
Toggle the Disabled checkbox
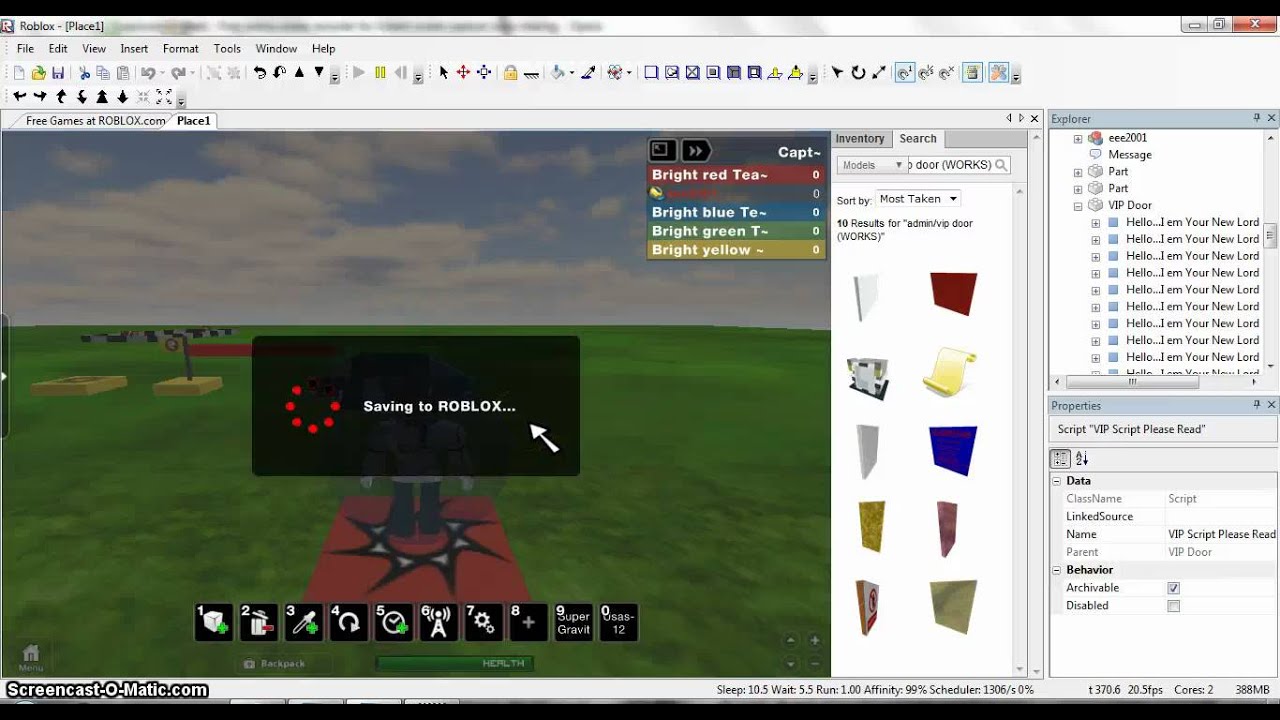tap(1173, 606)
